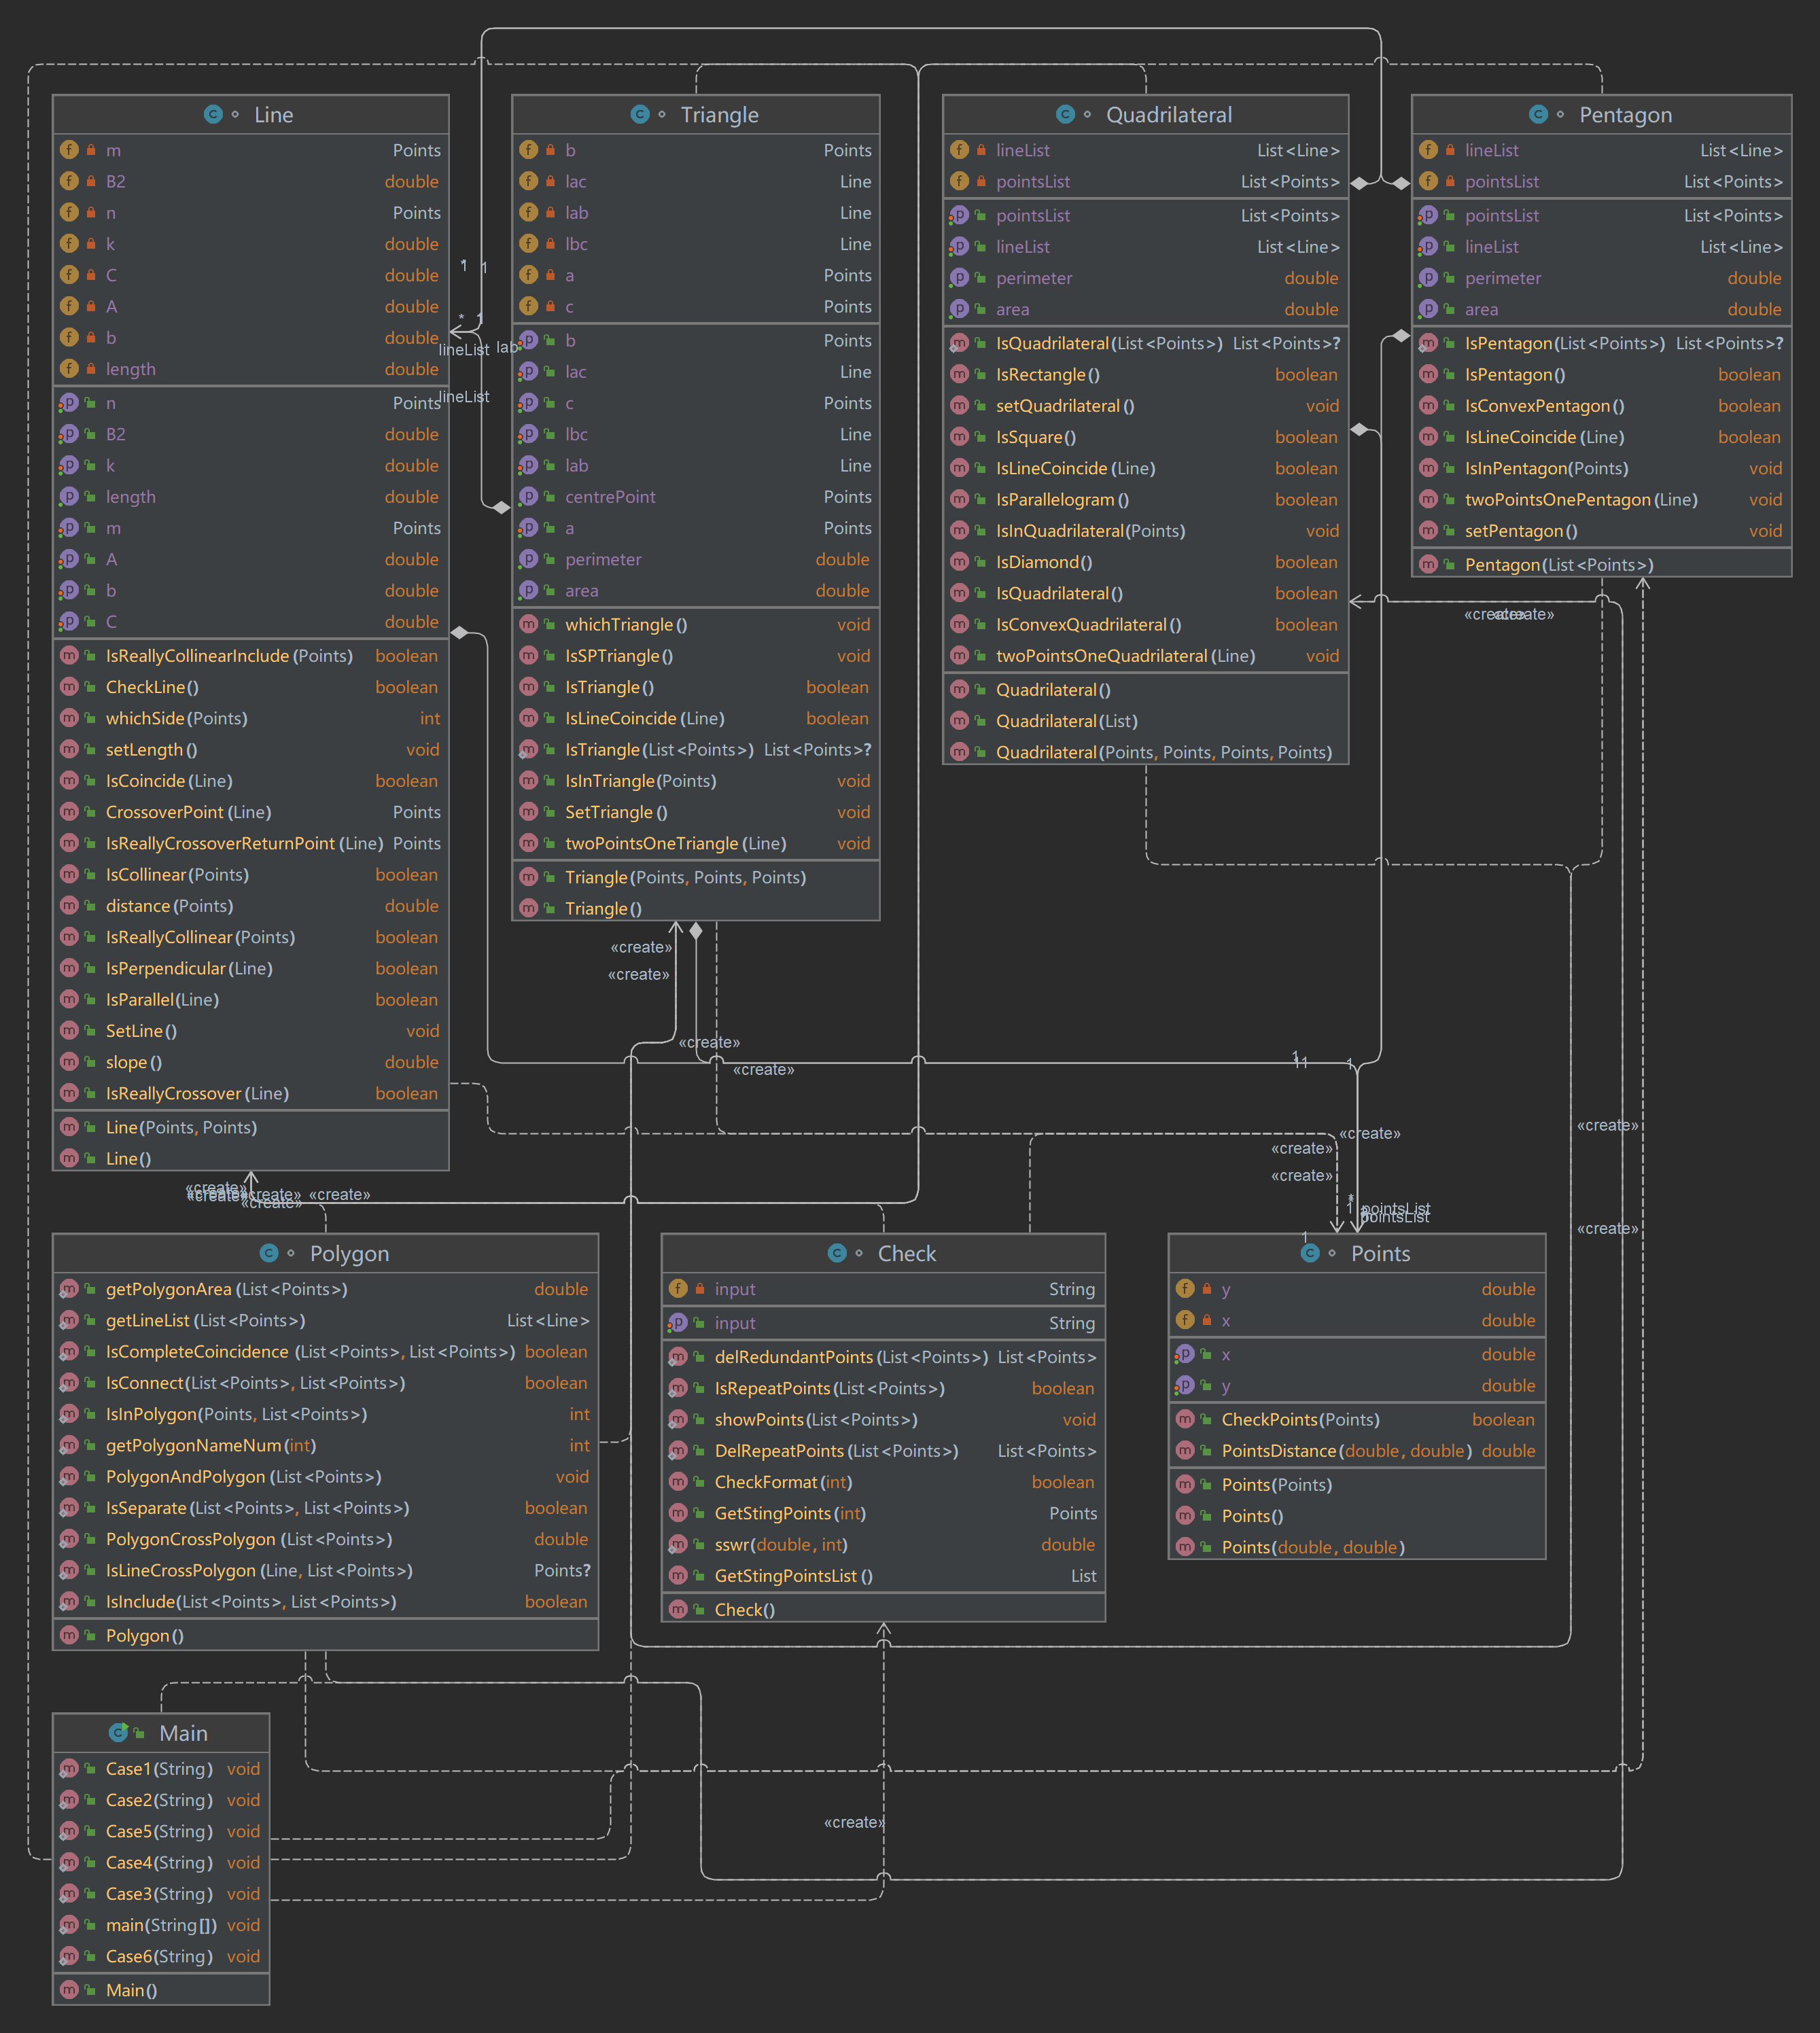Click the runnable class icon beside Main
The width and height of the screenshot is (1820, 2033).
118,1732
